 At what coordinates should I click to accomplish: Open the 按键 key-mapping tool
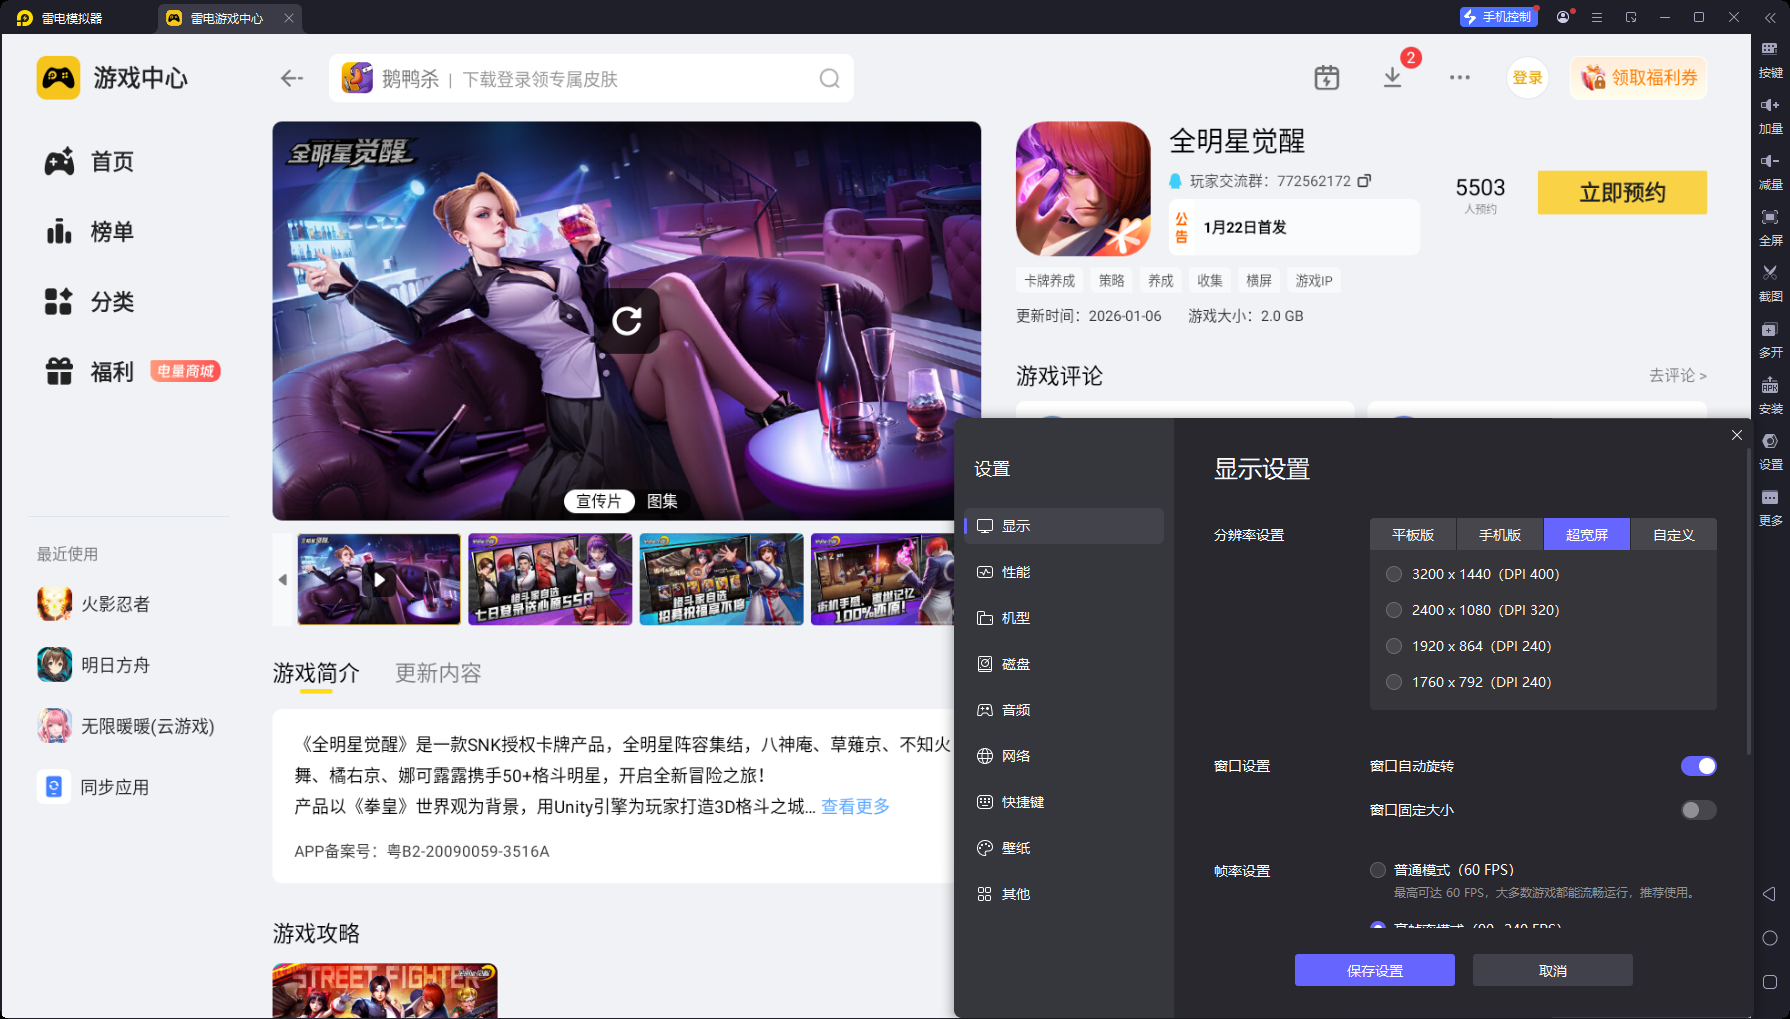[x=1770, y=60]
